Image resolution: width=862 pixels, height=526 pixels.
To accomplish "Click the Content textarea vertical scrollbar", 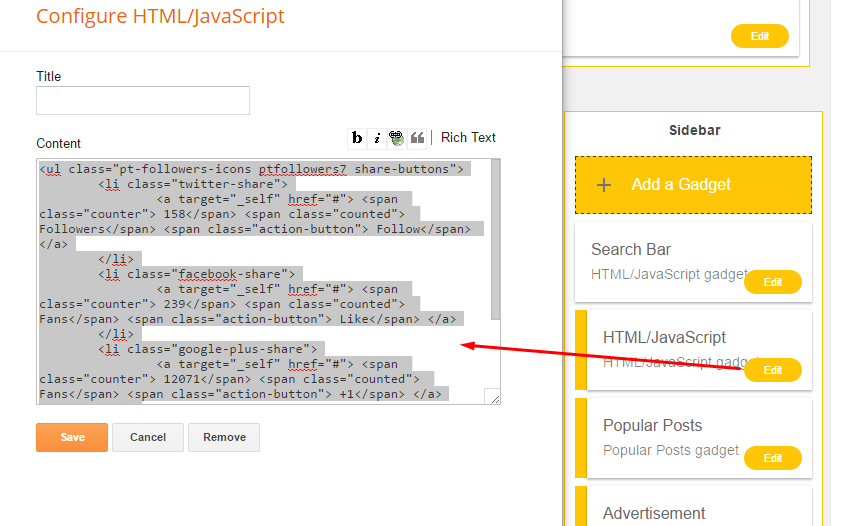I will point(495,239).
